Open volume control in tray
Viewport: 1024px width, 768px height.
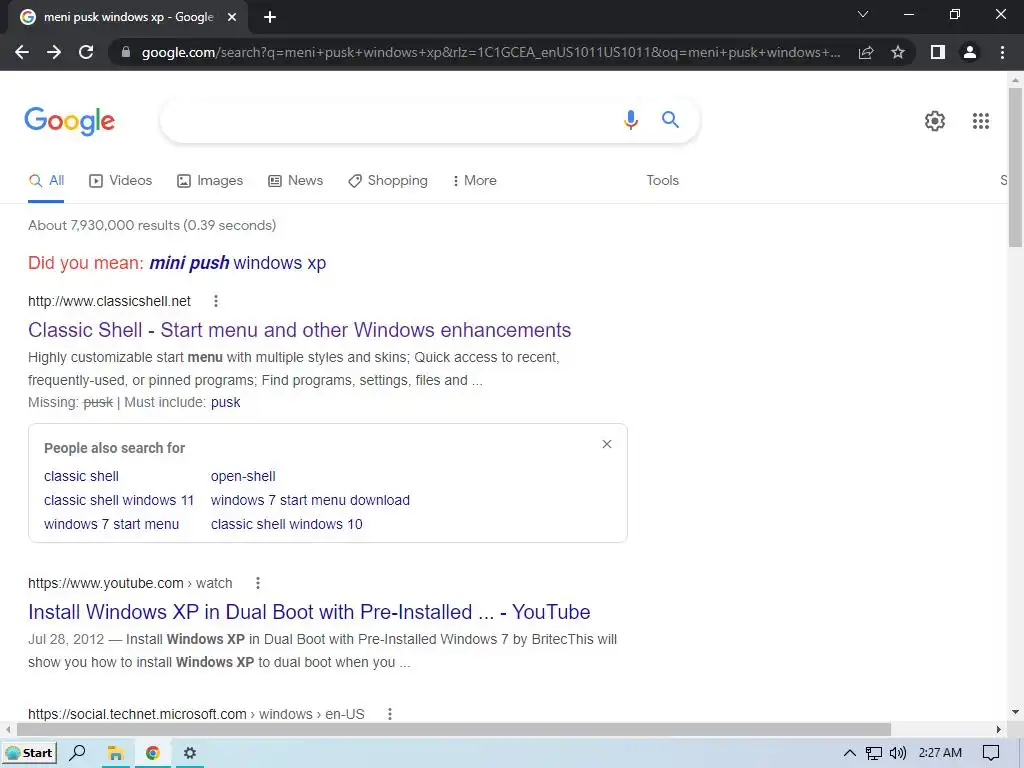point(898,753)
